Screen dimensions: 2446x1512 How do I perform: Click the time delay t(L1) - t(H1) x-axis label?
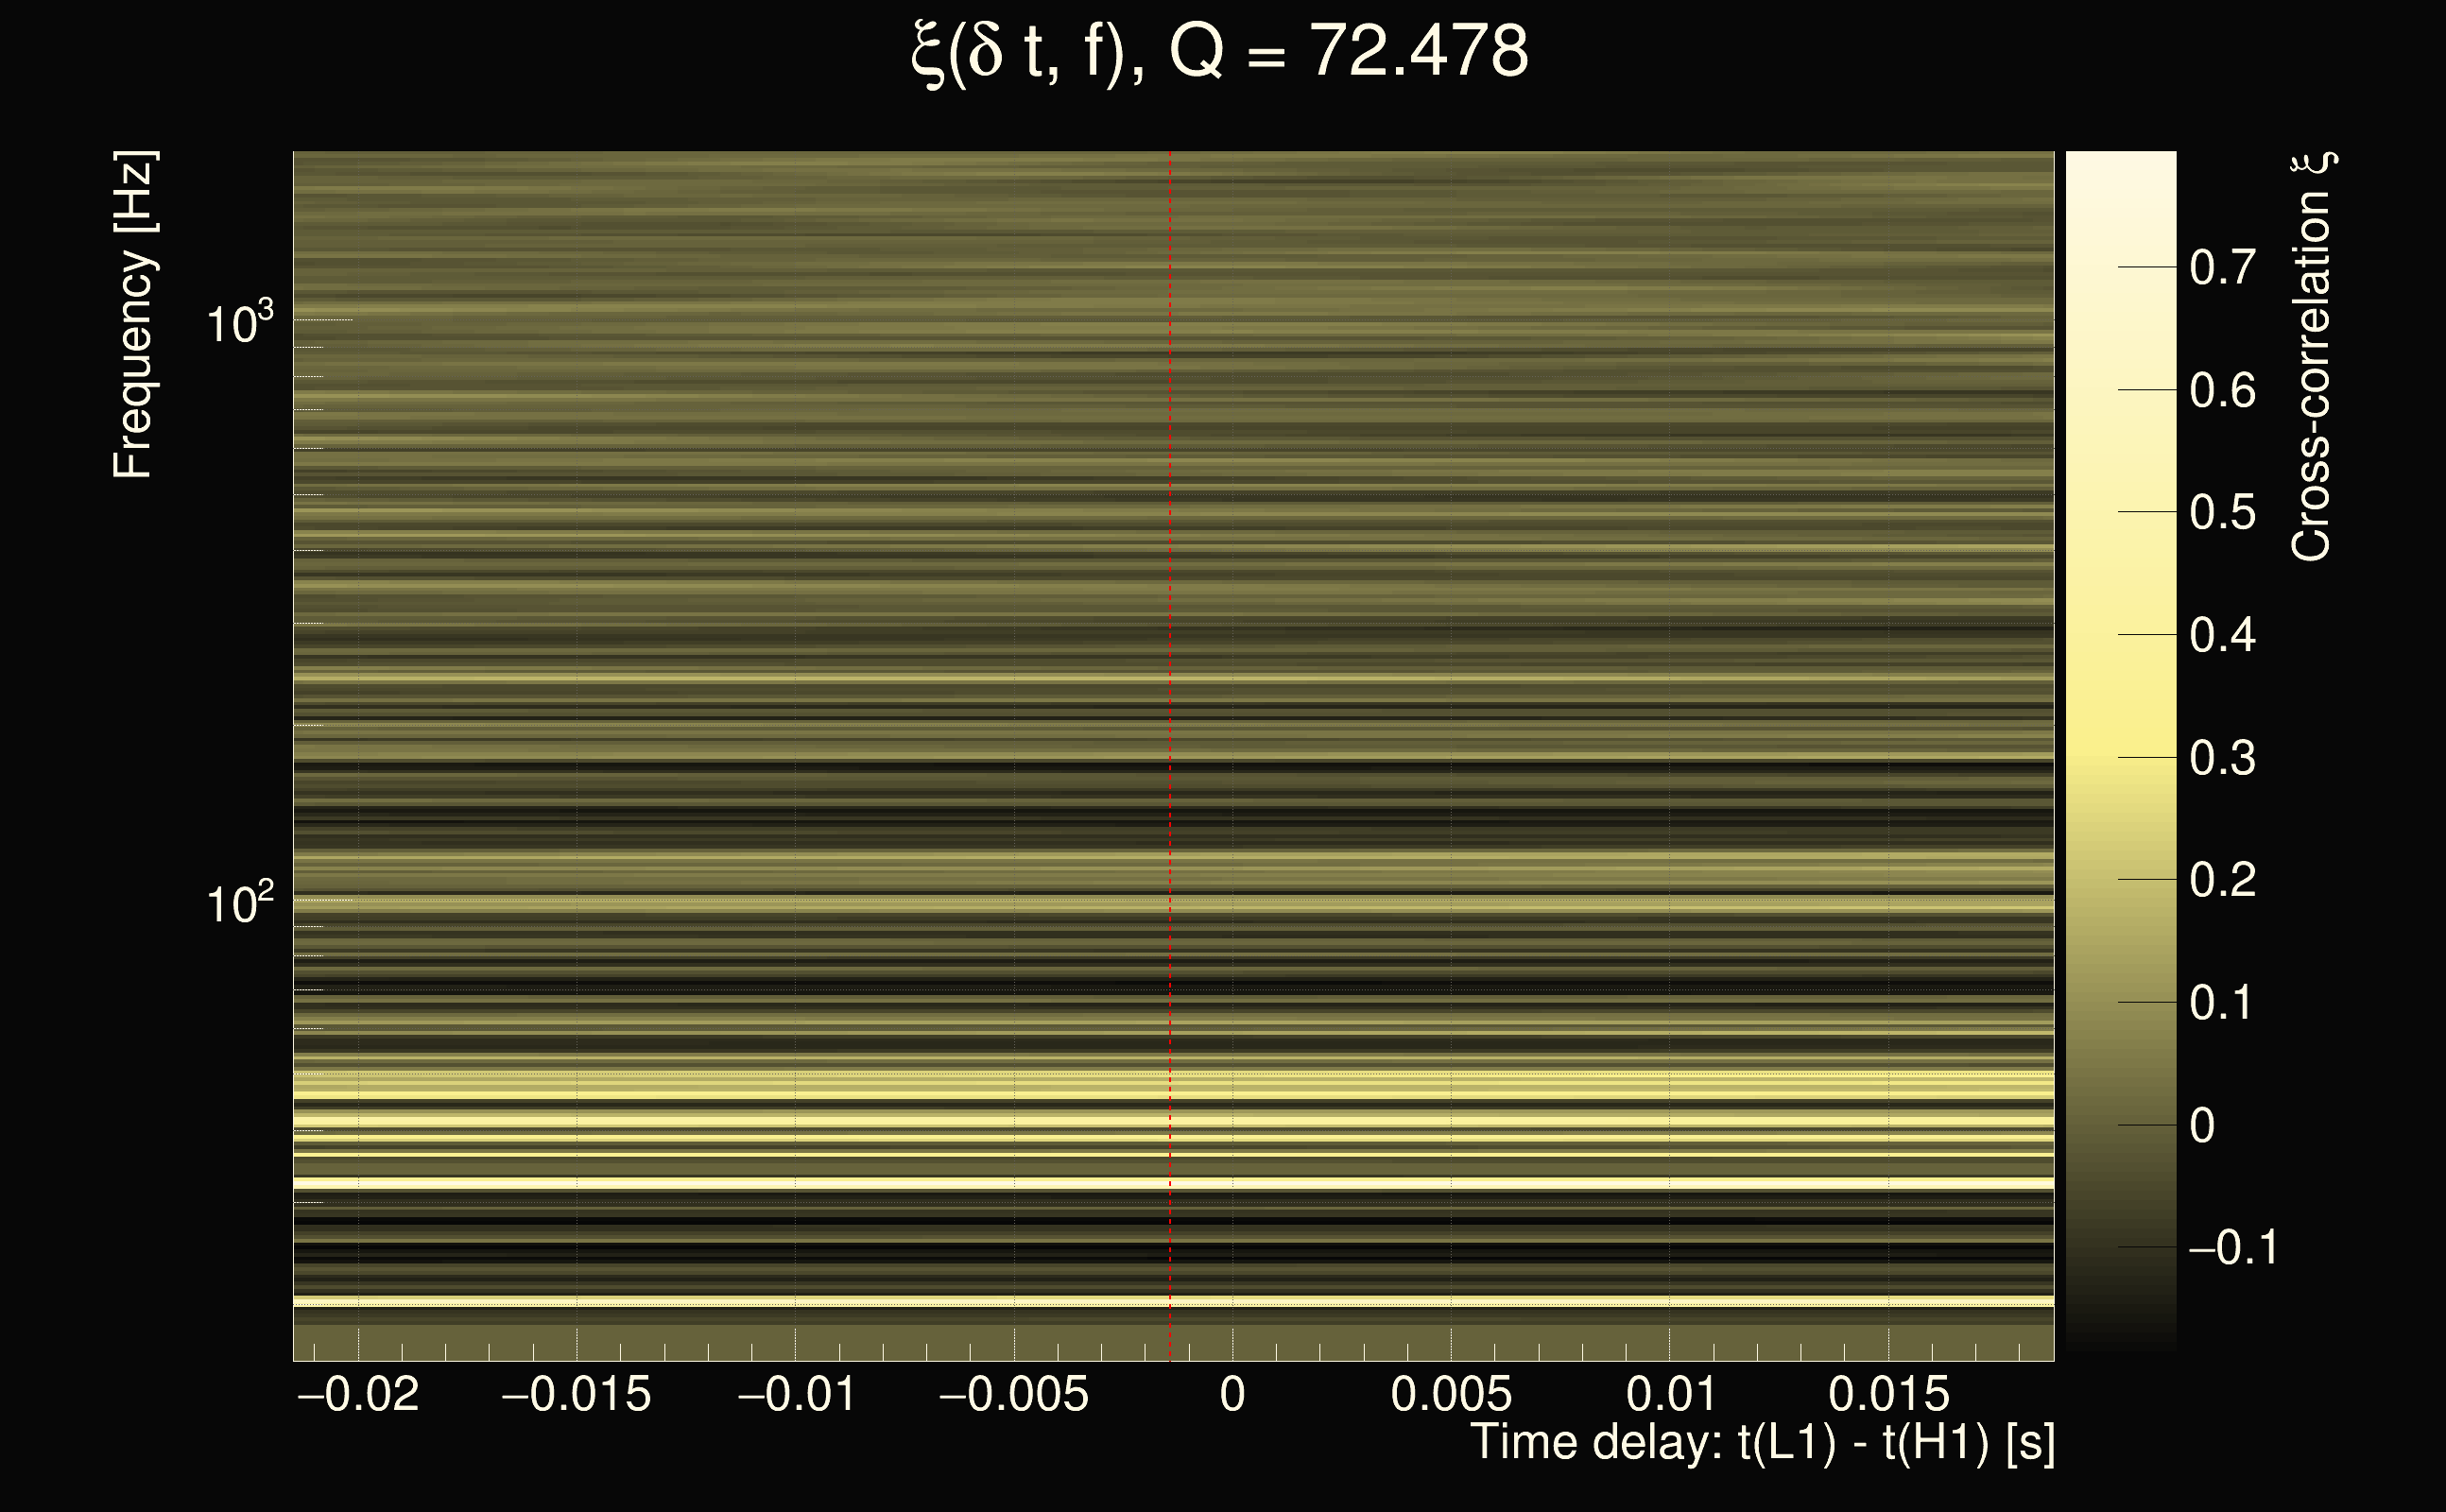click(x=1762, y=1443)
